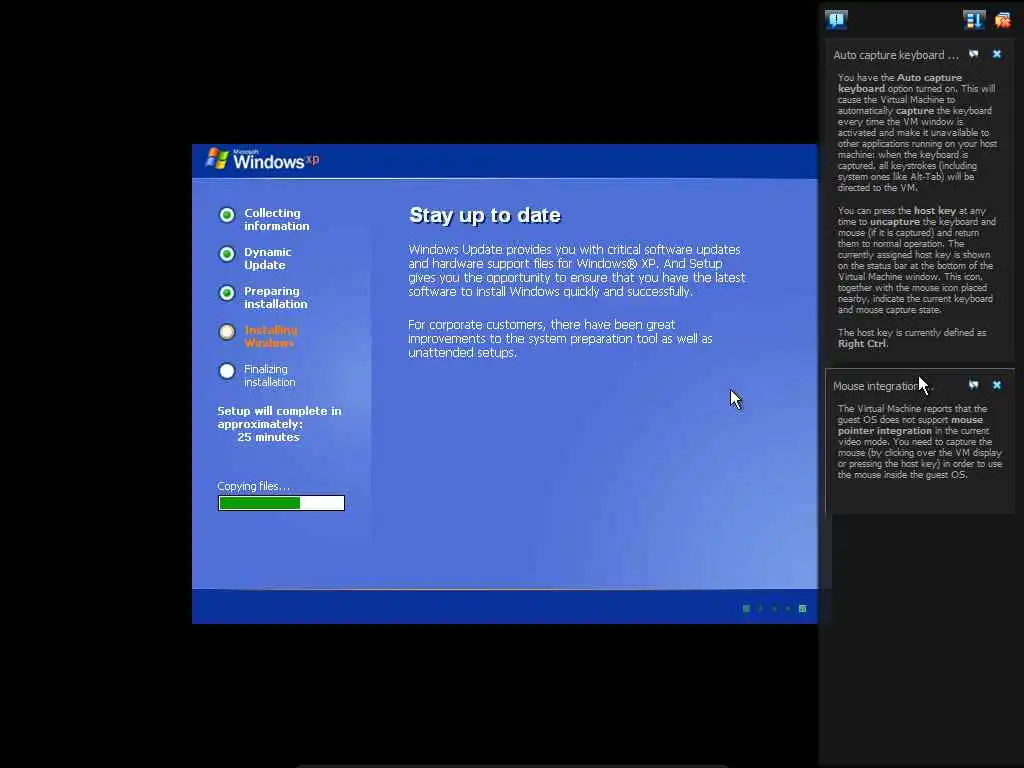Click the Windows XP logo in setup header
The image size is (1024, 768).
point(263,159)
